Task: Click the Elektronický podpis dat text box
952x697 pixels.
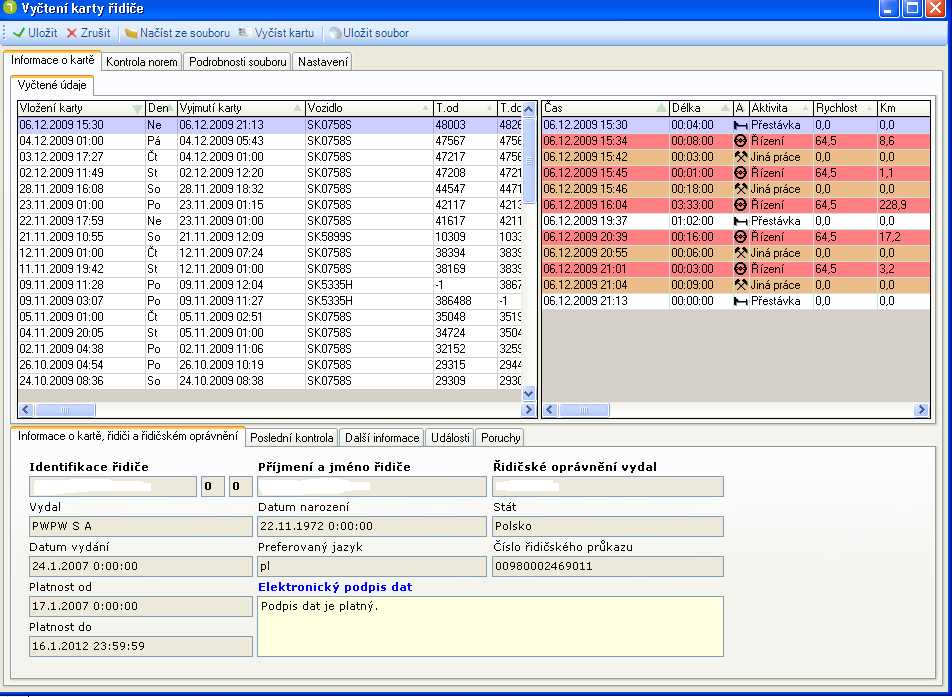Action: click(491, 627)
